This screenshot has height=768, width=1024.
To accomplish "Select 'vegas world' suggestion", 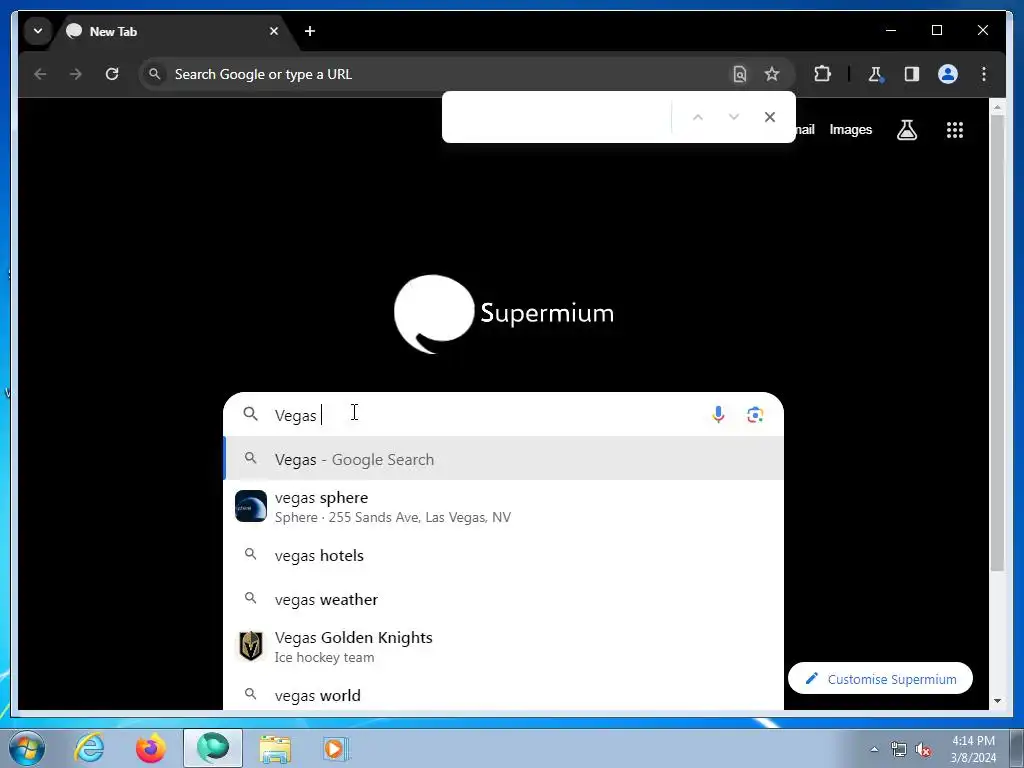I will (504, 695).
